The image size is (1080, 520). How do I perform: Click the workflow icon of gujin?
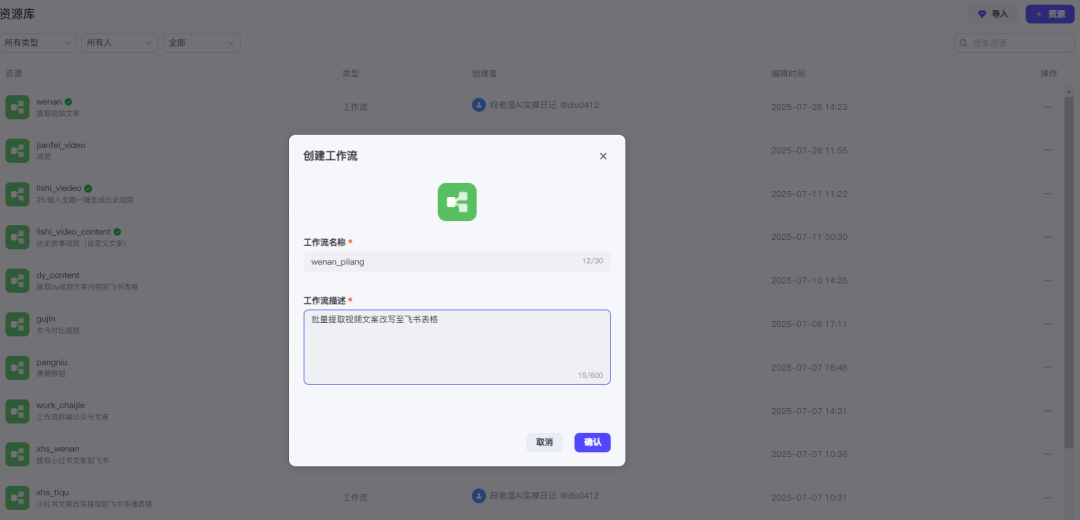tap(17, 324)
